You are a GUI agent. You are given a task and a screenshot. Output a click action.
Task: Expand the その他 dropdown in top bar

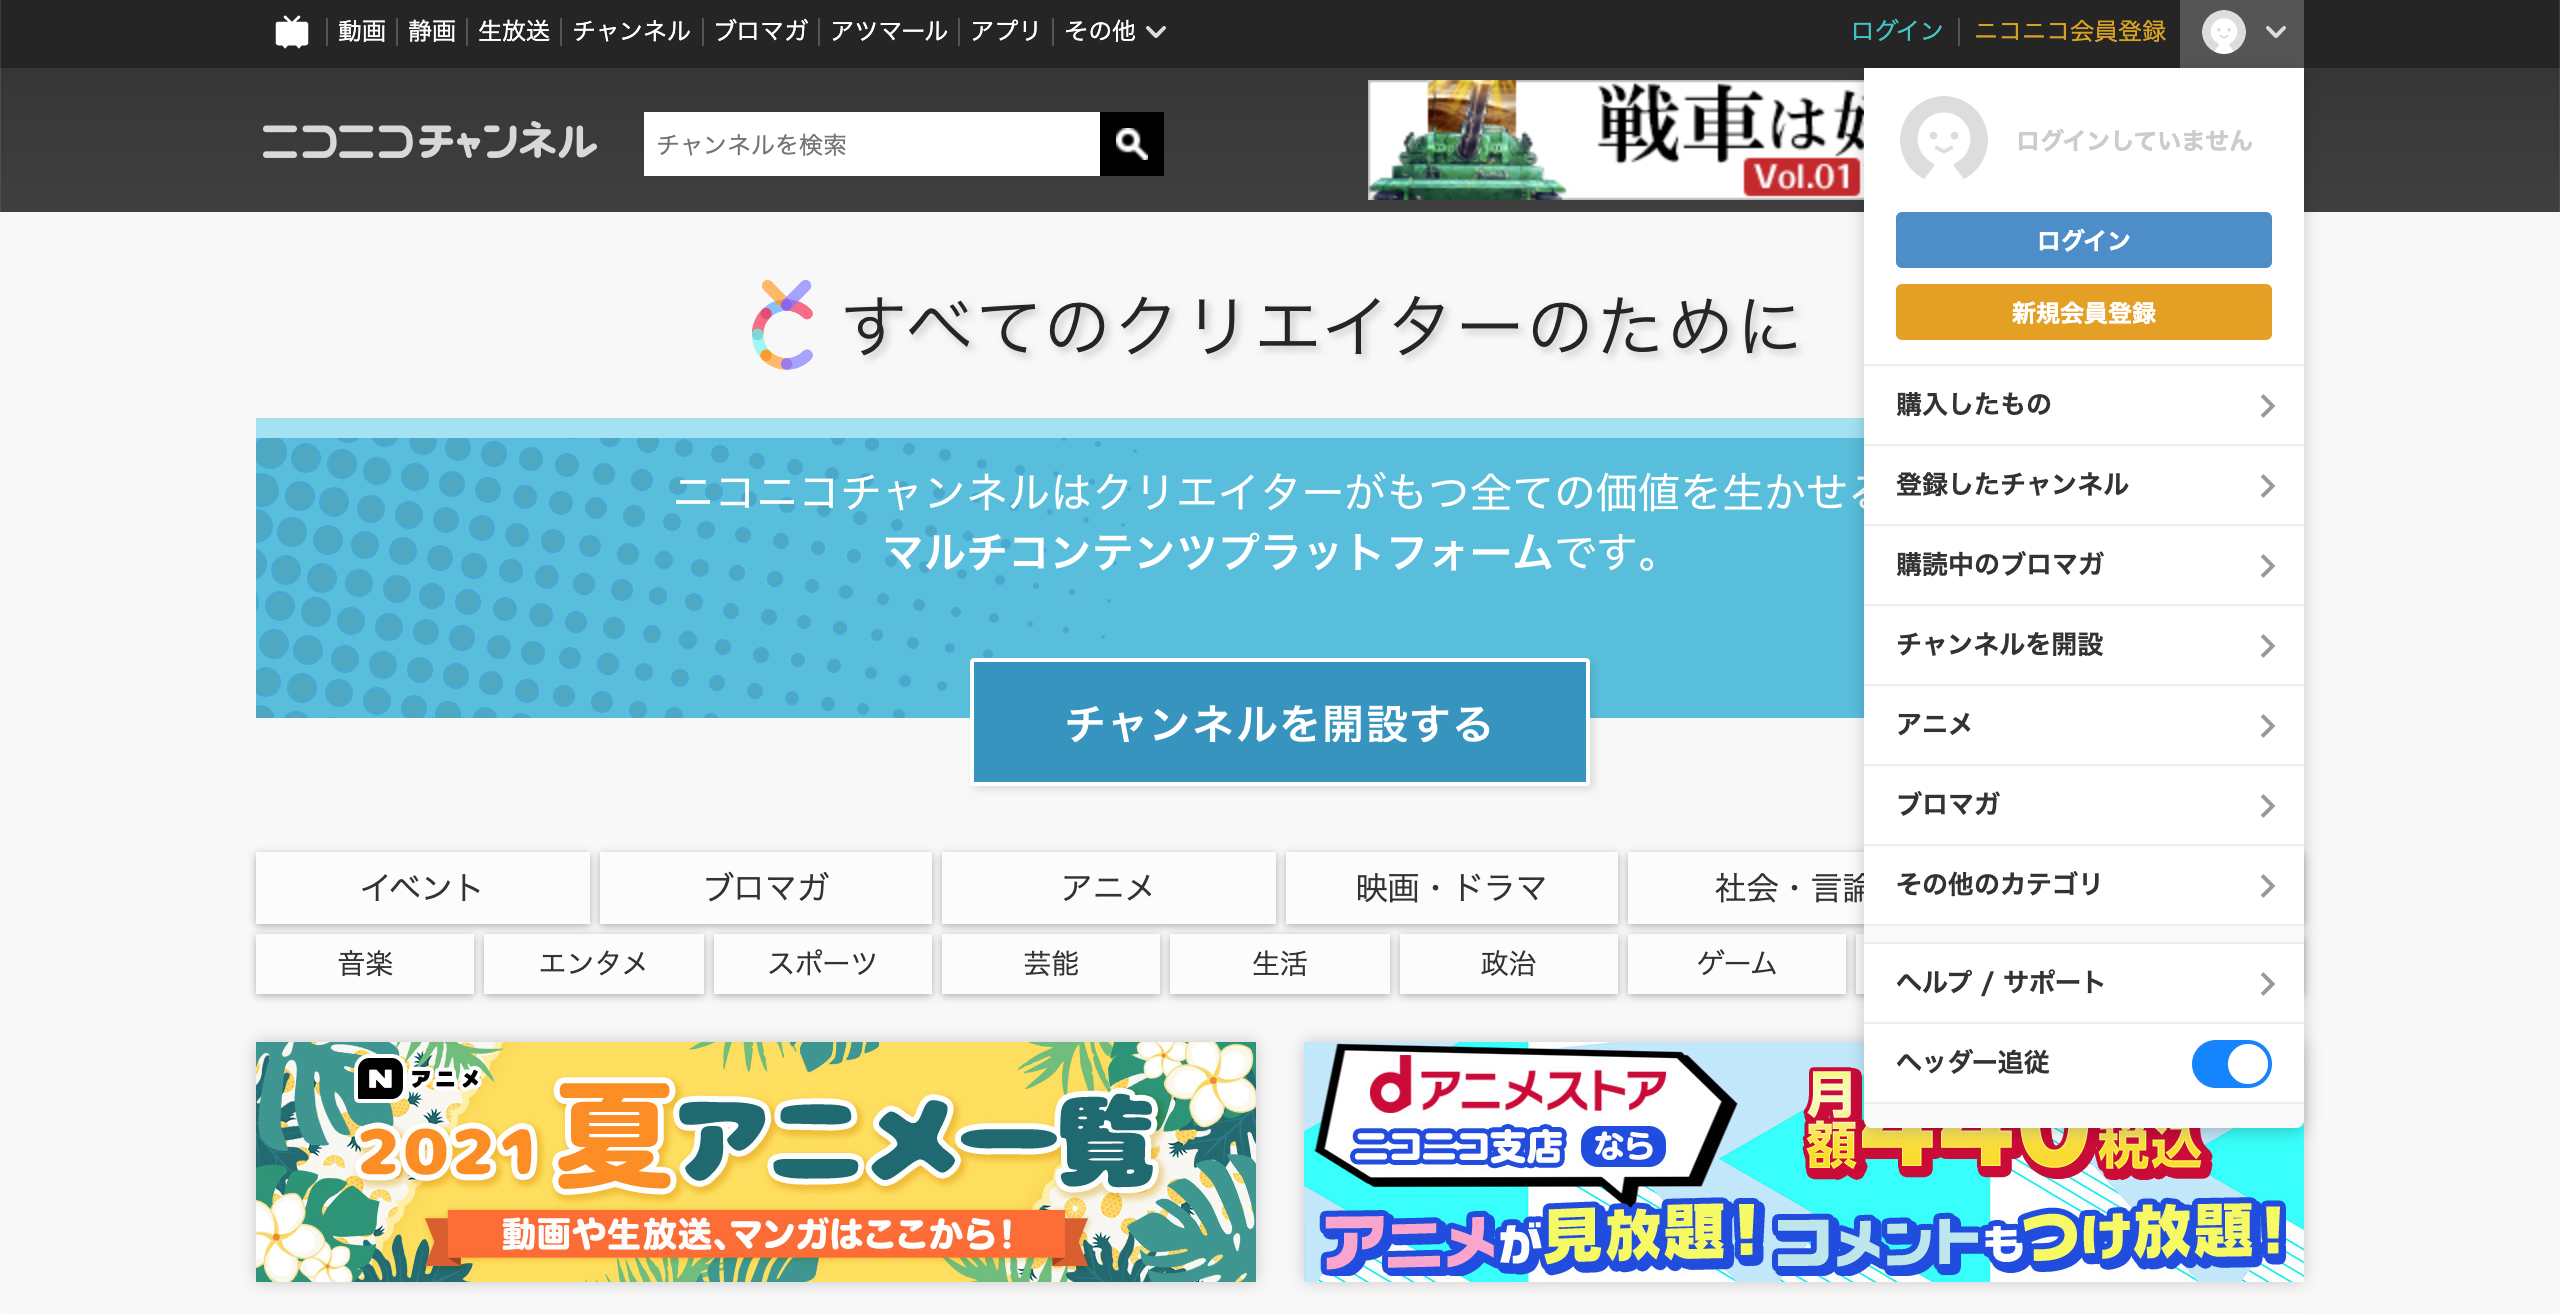click(x=1114, y=32)
